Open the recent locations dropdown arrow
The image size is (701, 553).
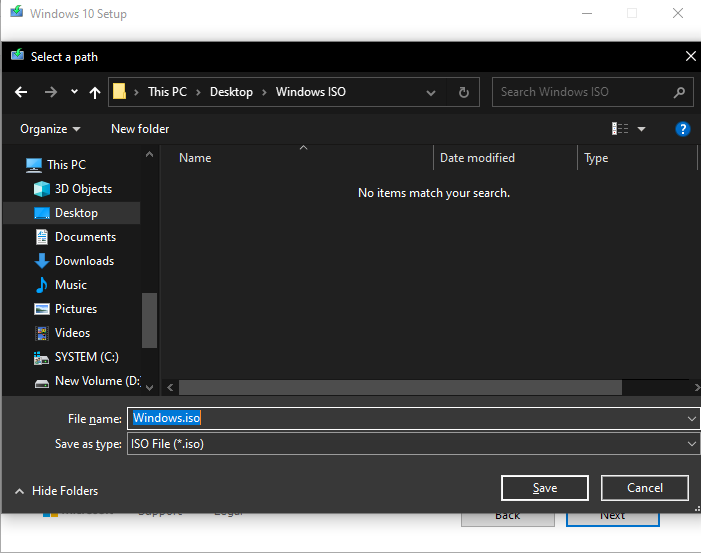point(74,92)
